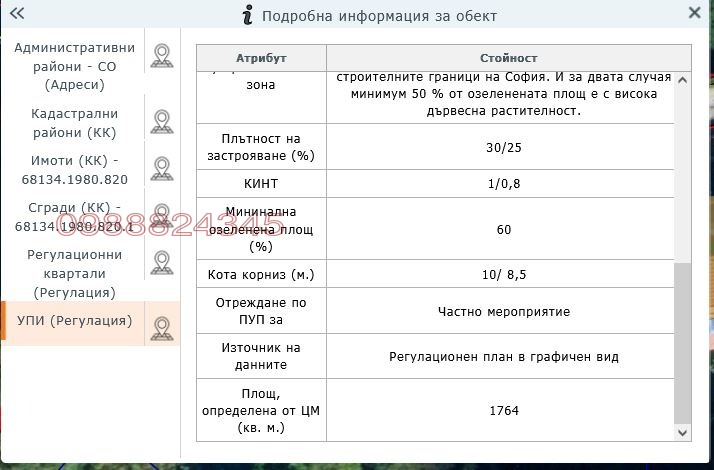Open Сгради (КК) - 68134.1980.820.1 tab

(75, 217)
